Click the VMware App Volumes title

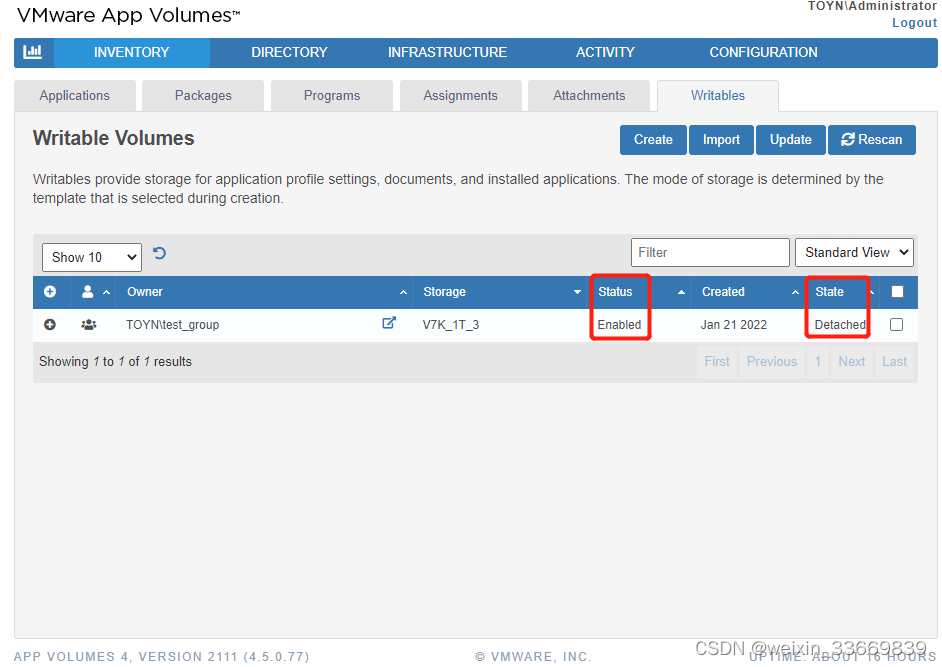pyautogui.click(x=128, y=15)
